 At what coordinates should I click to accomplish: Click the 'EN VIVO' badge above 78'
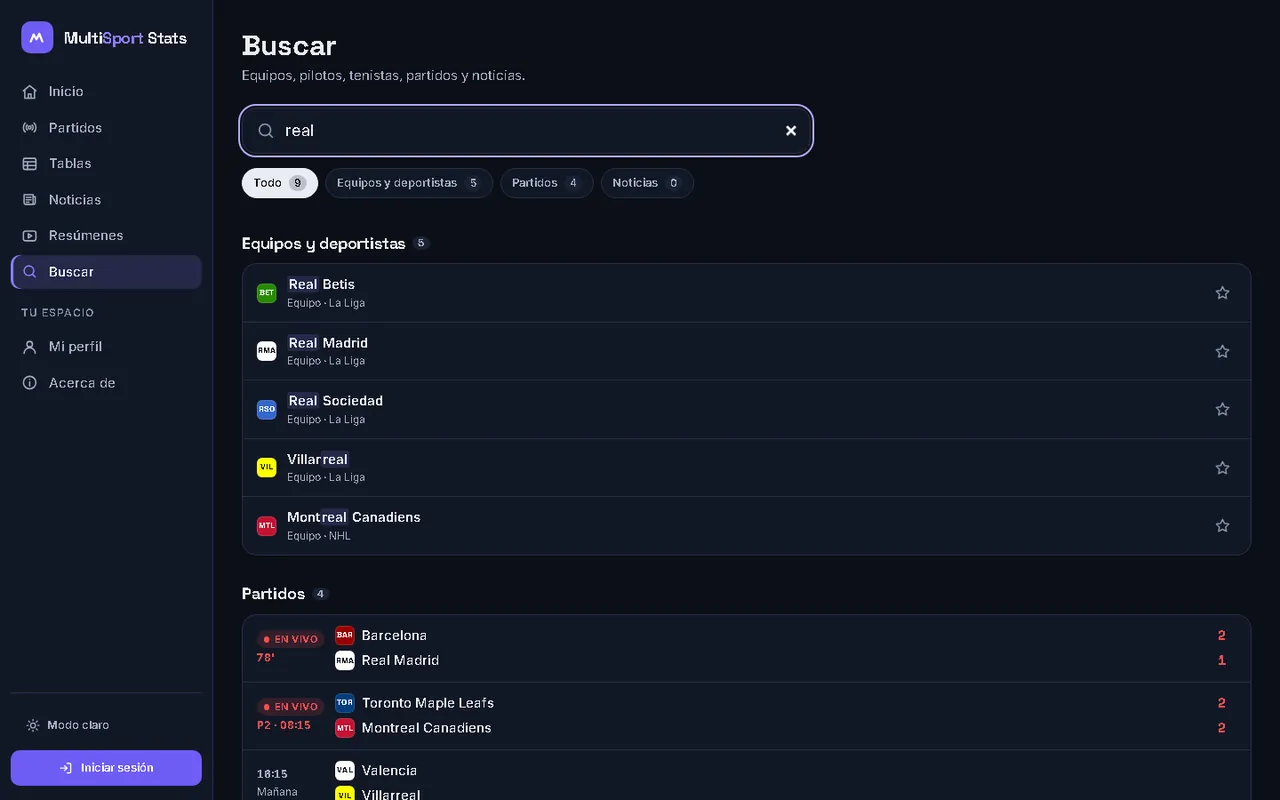pyautogui.click(x=290, y=639)
